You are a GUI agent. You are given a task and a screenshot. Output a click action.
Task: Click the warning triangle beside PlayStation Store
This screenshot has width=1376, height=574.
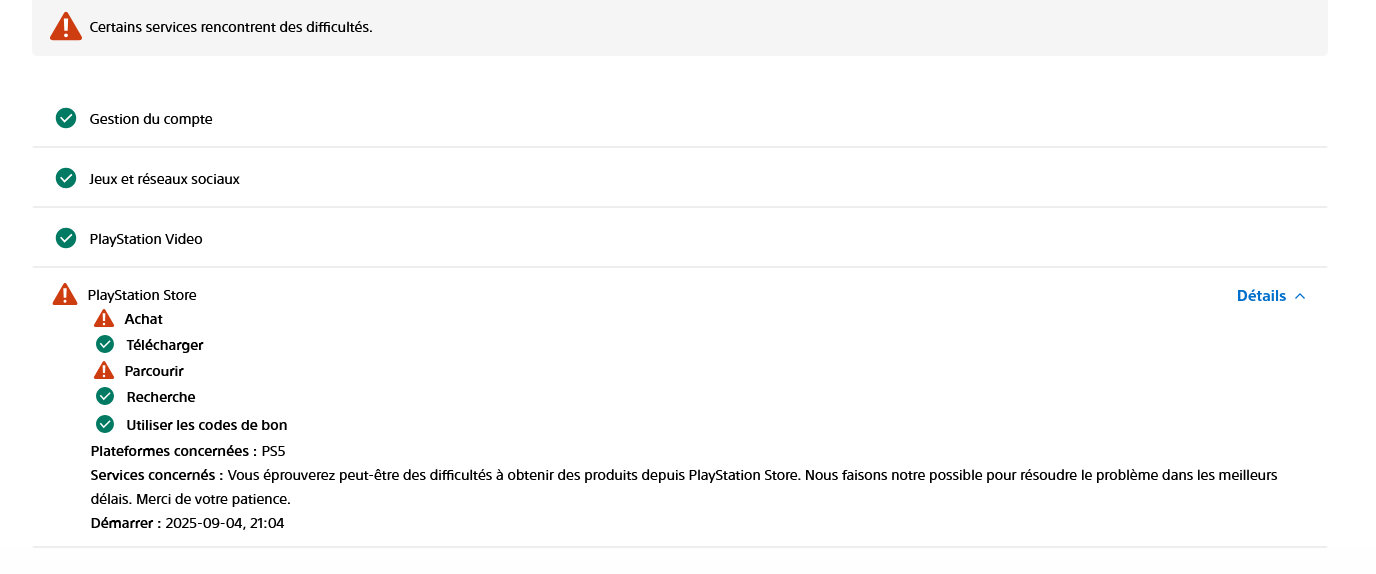coord(65,294)
